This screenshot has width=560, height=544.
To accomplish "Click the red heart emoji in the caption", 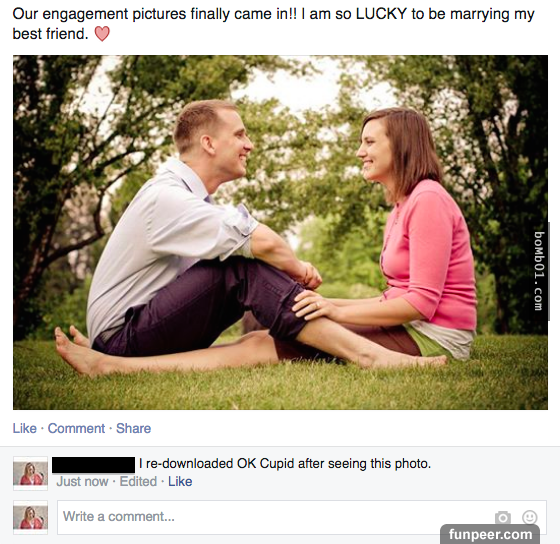I will coord(102,34).
